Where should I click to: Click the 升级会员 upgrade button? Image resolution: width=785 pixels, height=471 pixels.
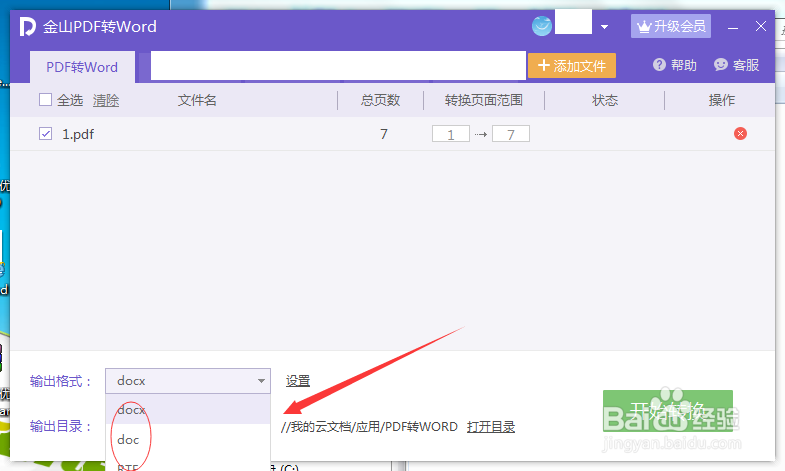(671, 26)
